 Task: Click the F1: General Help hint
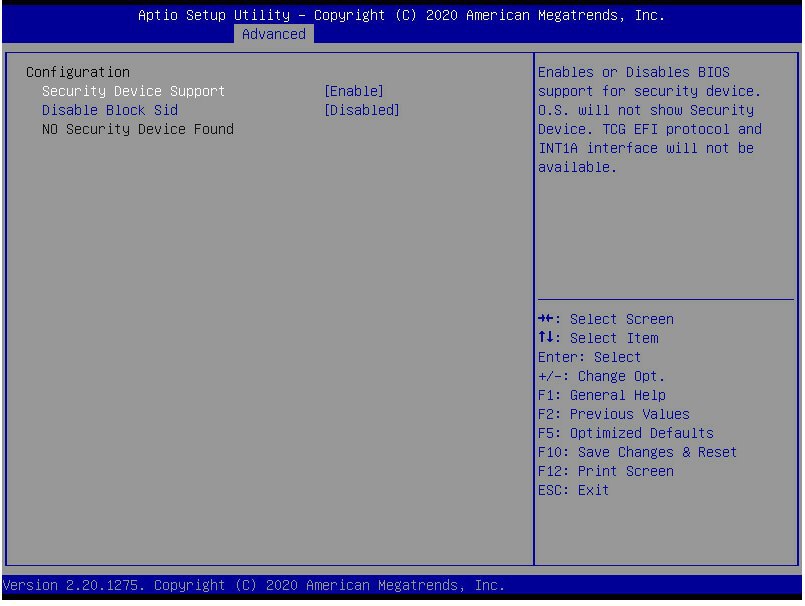point(602,395)
